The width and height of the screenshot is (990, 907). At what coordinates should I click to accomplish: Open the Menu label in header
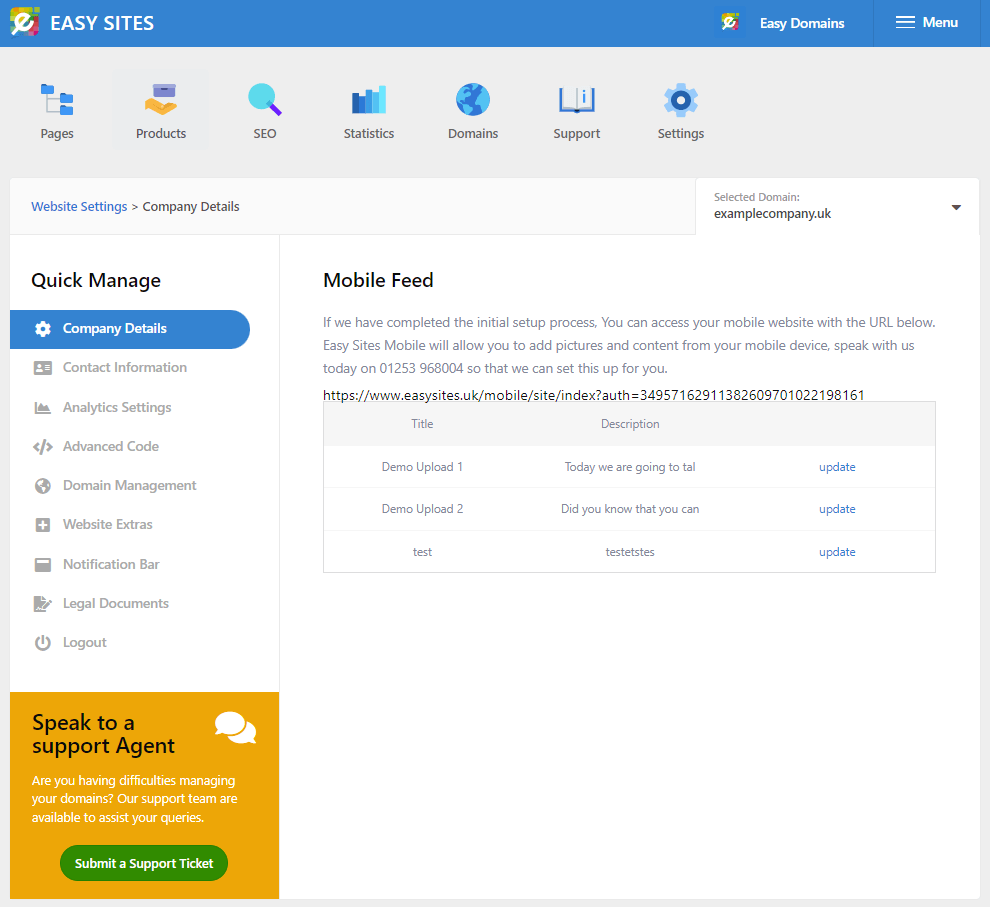(940, 23)
